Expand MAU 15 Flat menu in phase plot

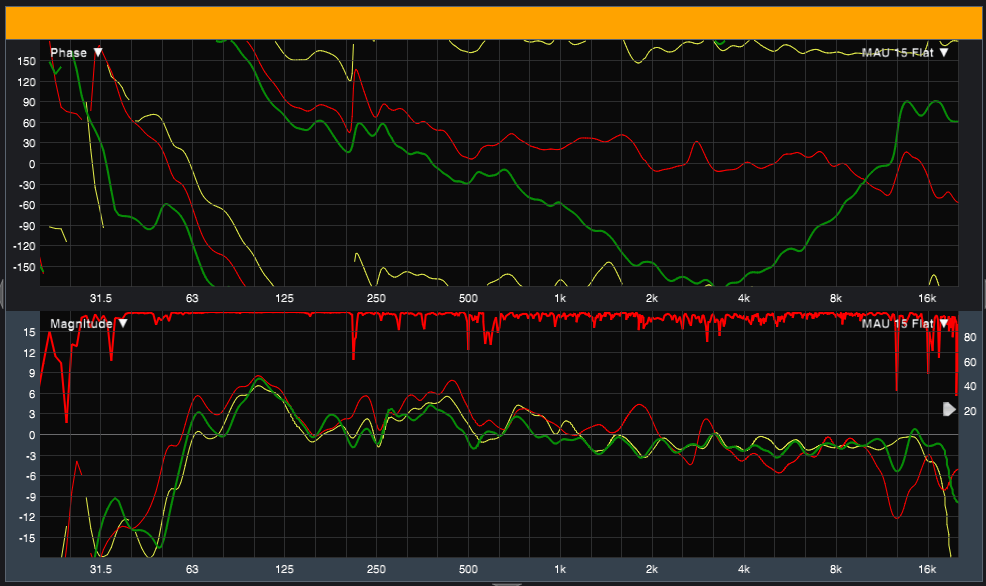click(943, 52)
